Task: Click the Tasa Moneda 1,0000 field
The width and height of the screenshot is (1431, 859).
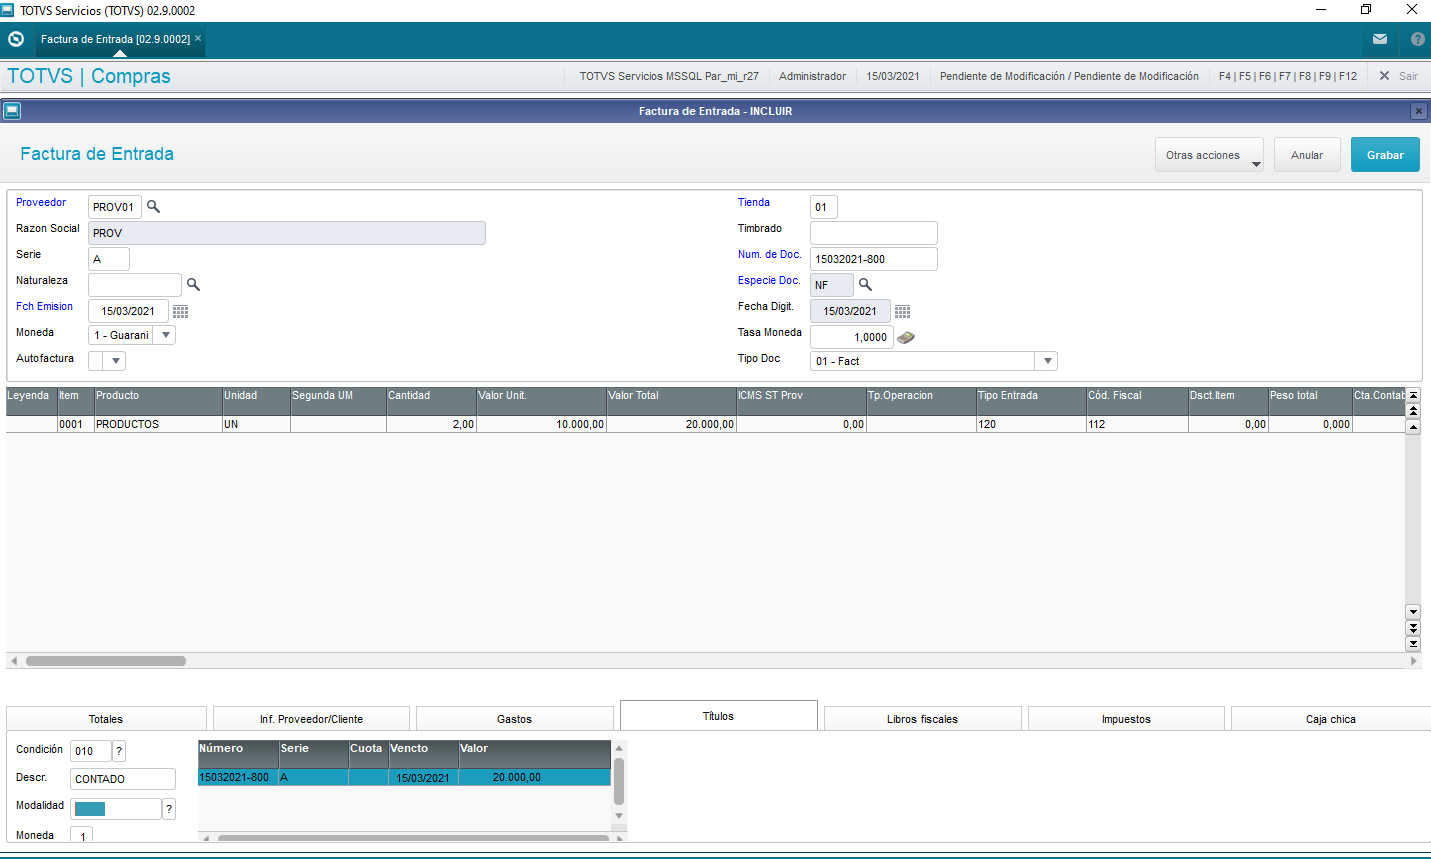Action: tap(852, 337)
